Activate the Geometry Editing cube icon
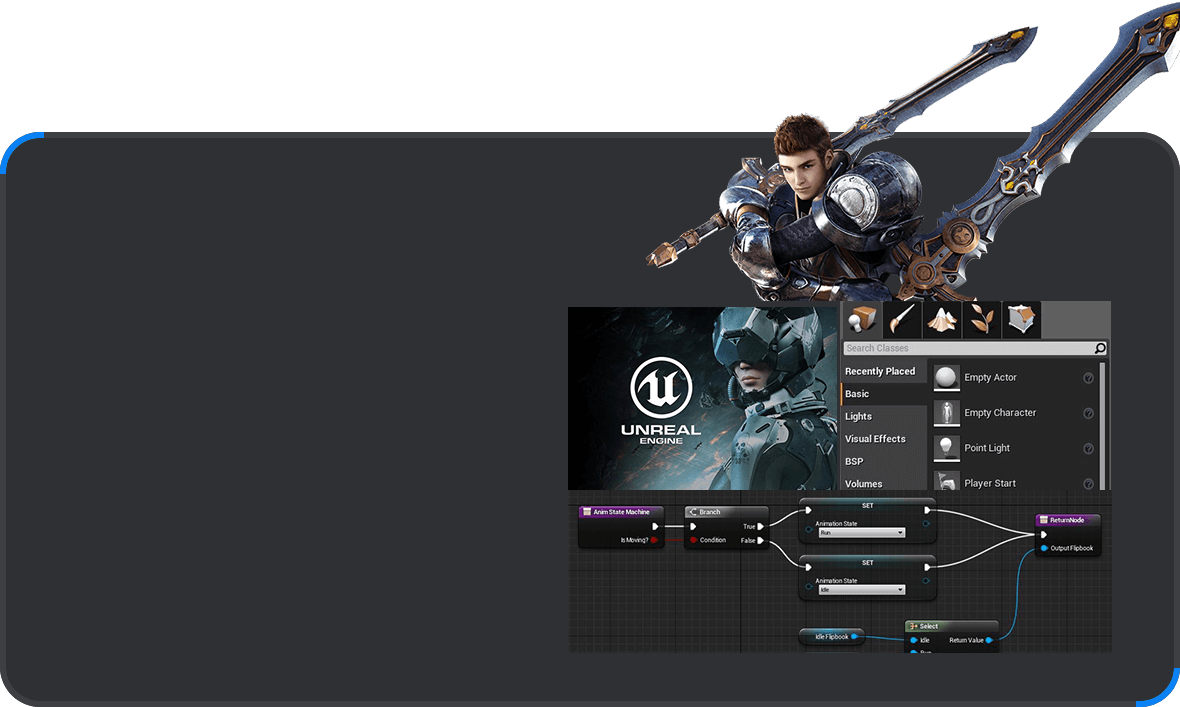 coord(1021,320)
